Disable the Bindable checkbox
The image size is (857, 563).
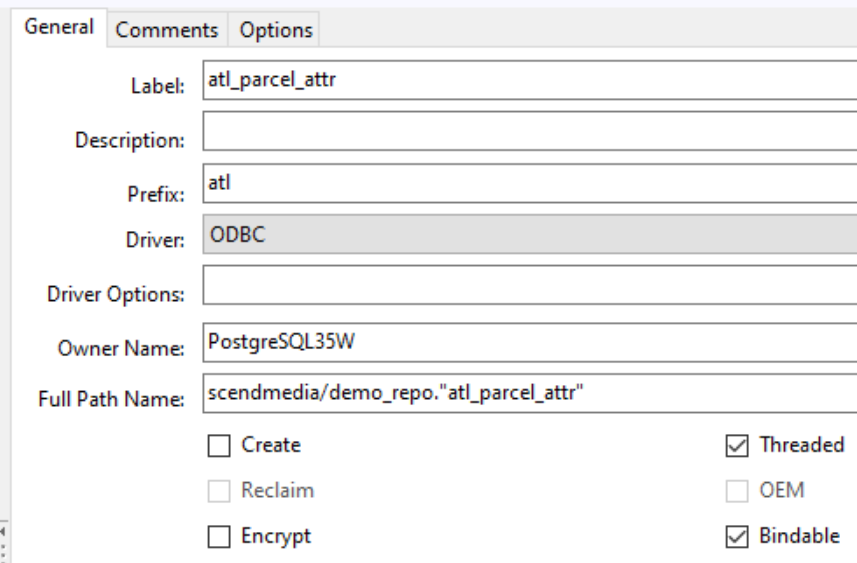tap(735, 536)
